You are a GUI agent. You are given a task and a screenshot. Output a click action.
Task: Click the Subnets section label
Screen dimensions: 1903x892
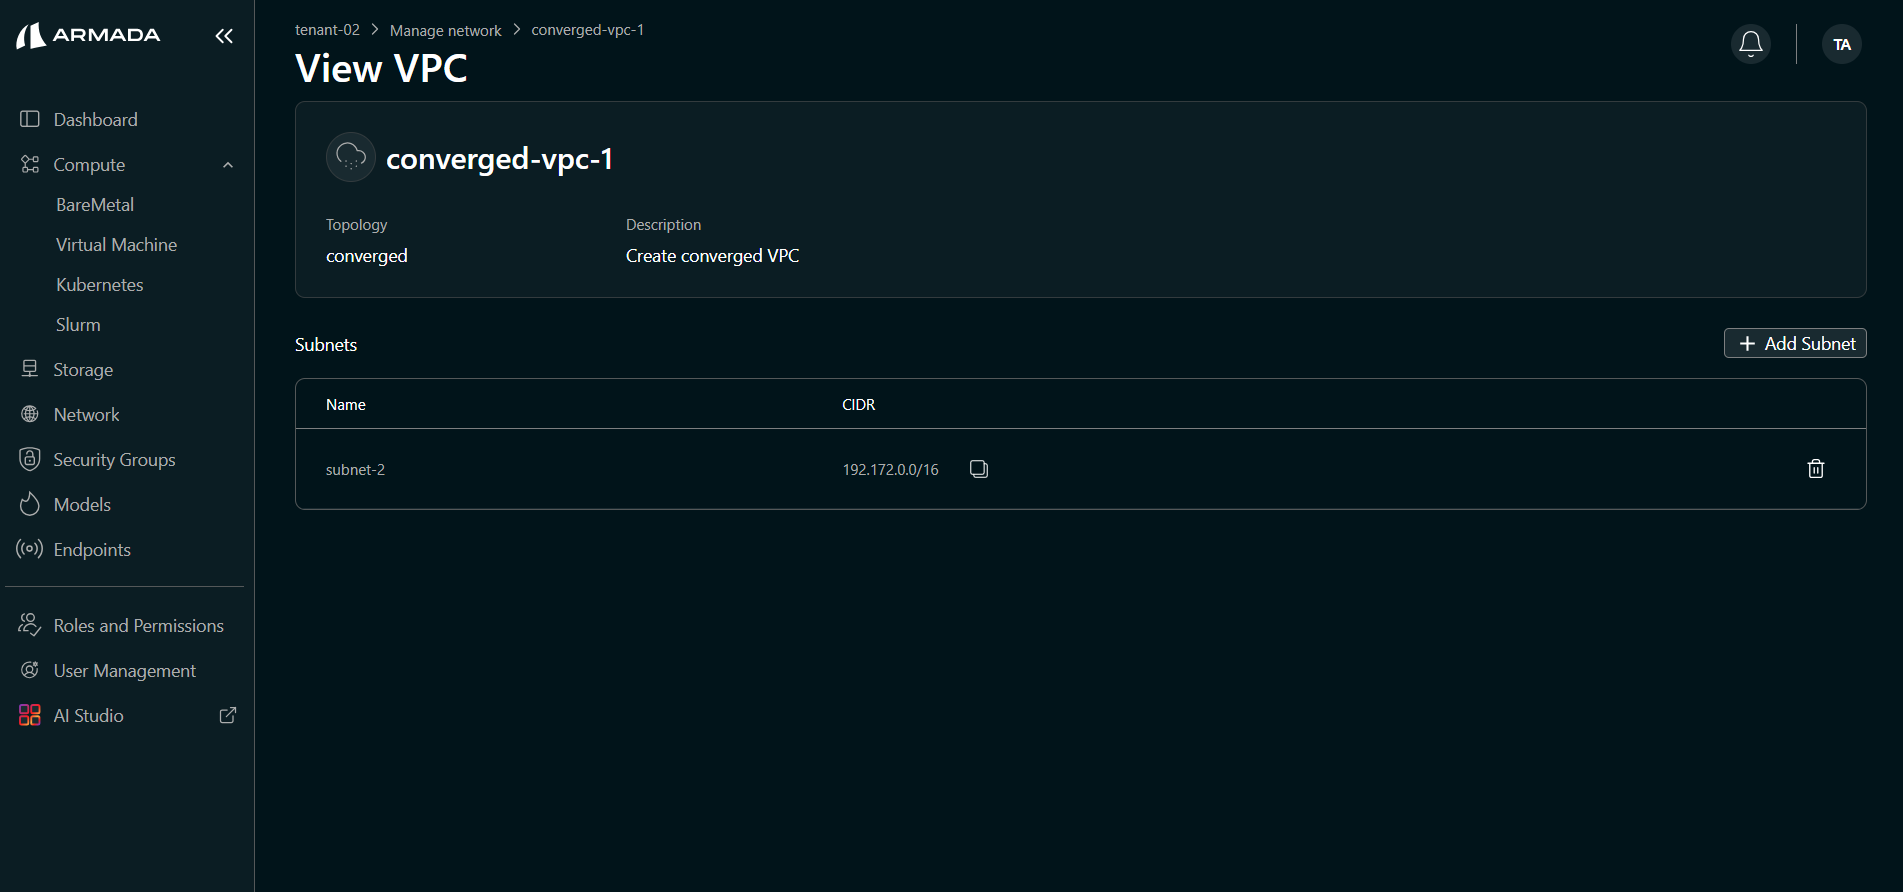click(326, 344)
